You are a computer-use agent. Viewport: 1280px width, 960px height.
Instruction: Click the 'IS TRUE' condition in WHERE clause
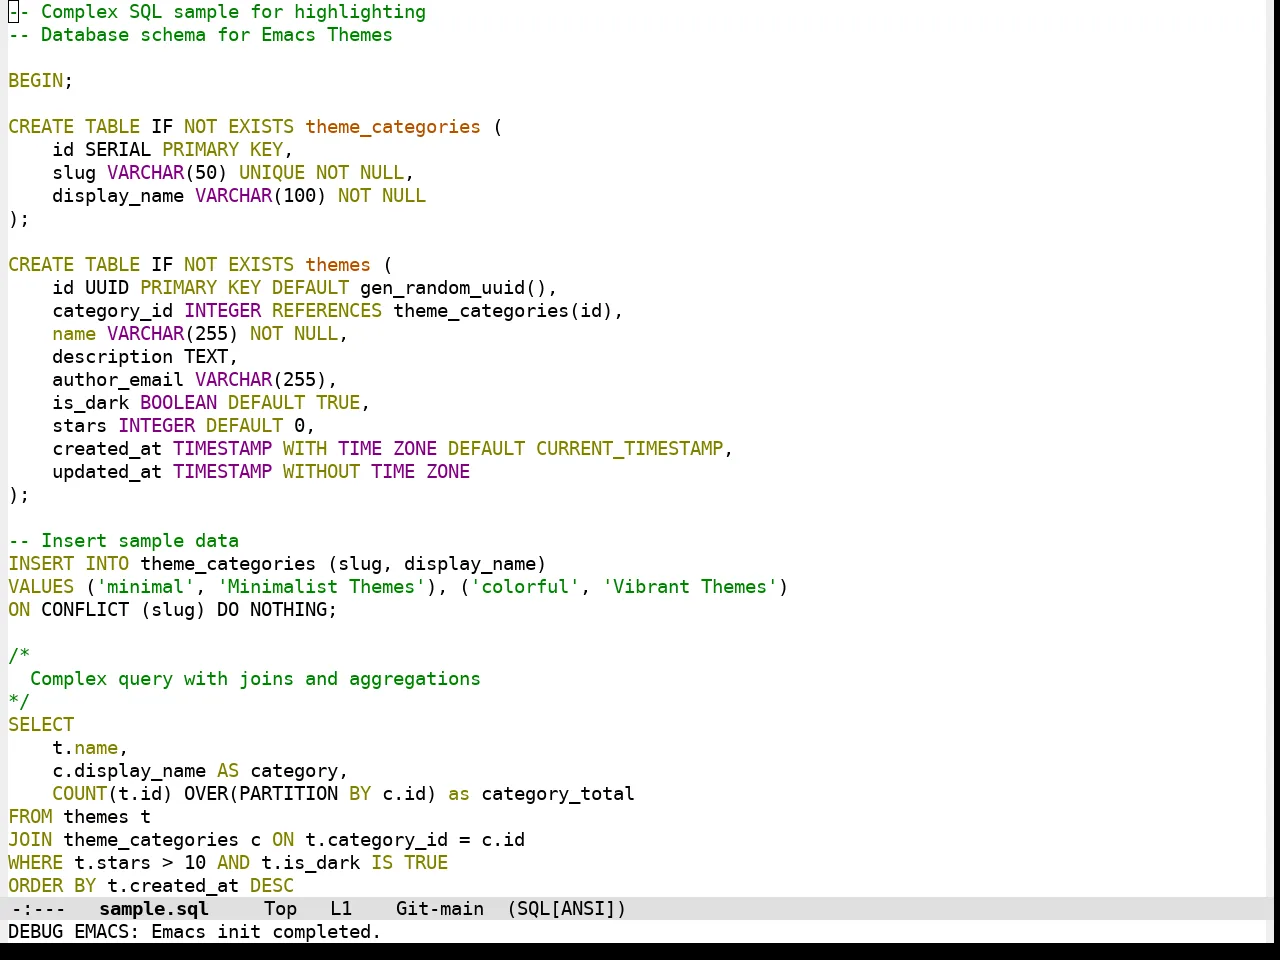coord(410,863)
